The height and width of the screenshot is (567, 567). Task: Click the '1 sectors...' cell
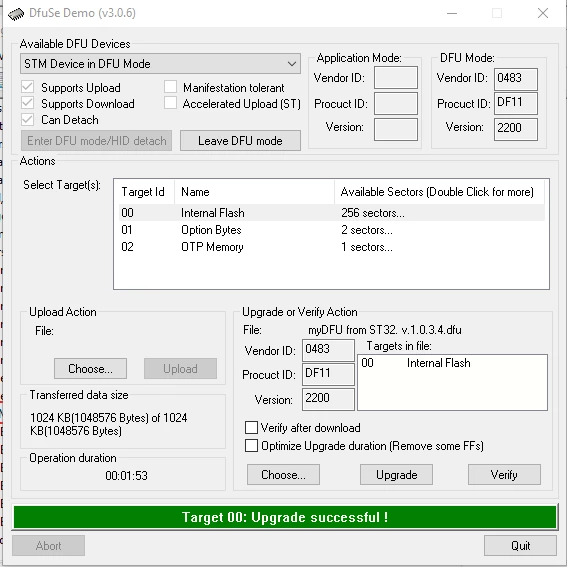coord(367,247)
